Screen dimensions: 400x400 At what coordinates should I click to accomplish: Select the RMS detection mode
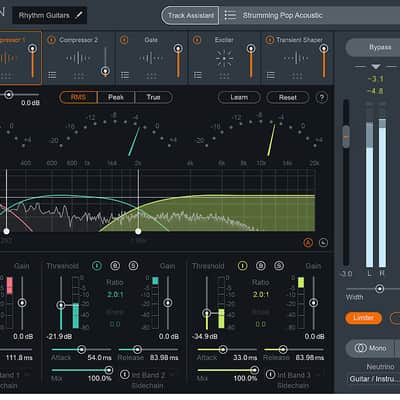click(78, 97)
